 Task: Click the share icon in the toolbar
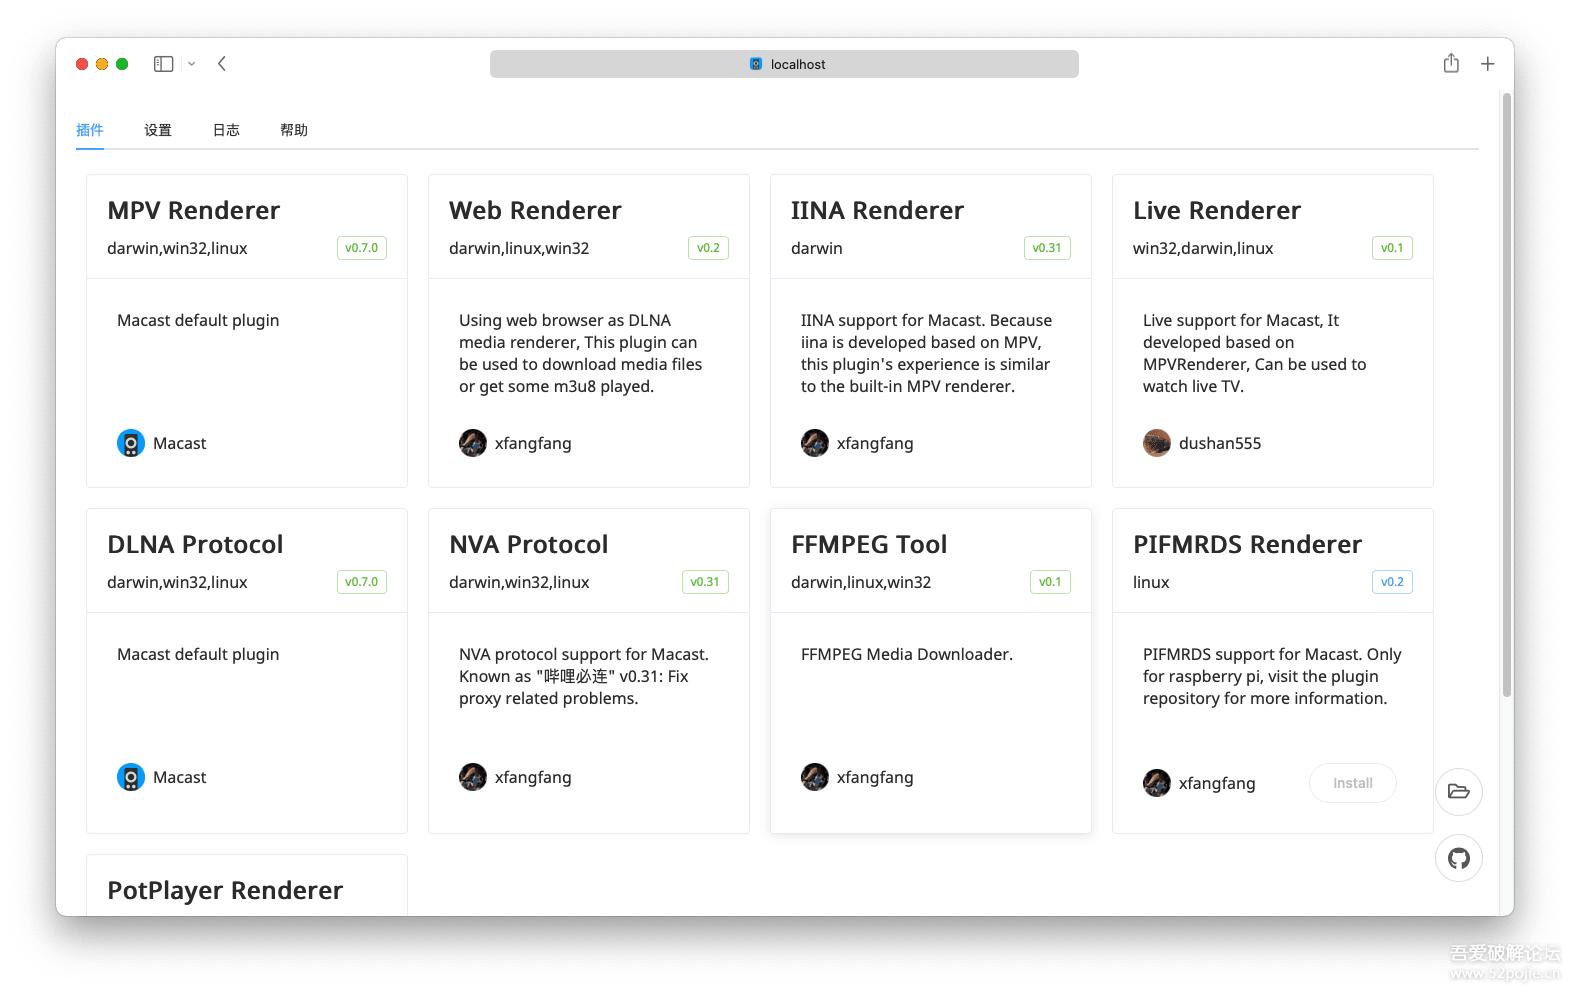1451,63
